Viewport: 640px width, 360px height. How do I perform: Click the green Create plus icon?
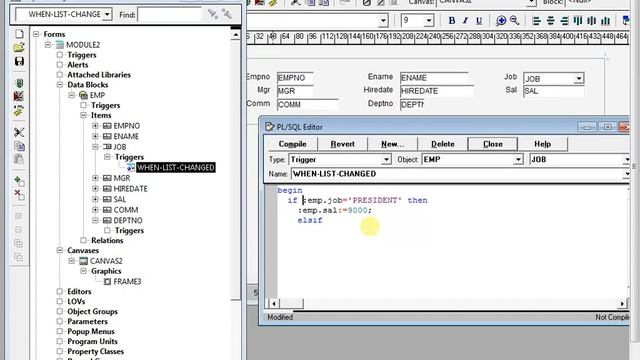tap(19, 181)
